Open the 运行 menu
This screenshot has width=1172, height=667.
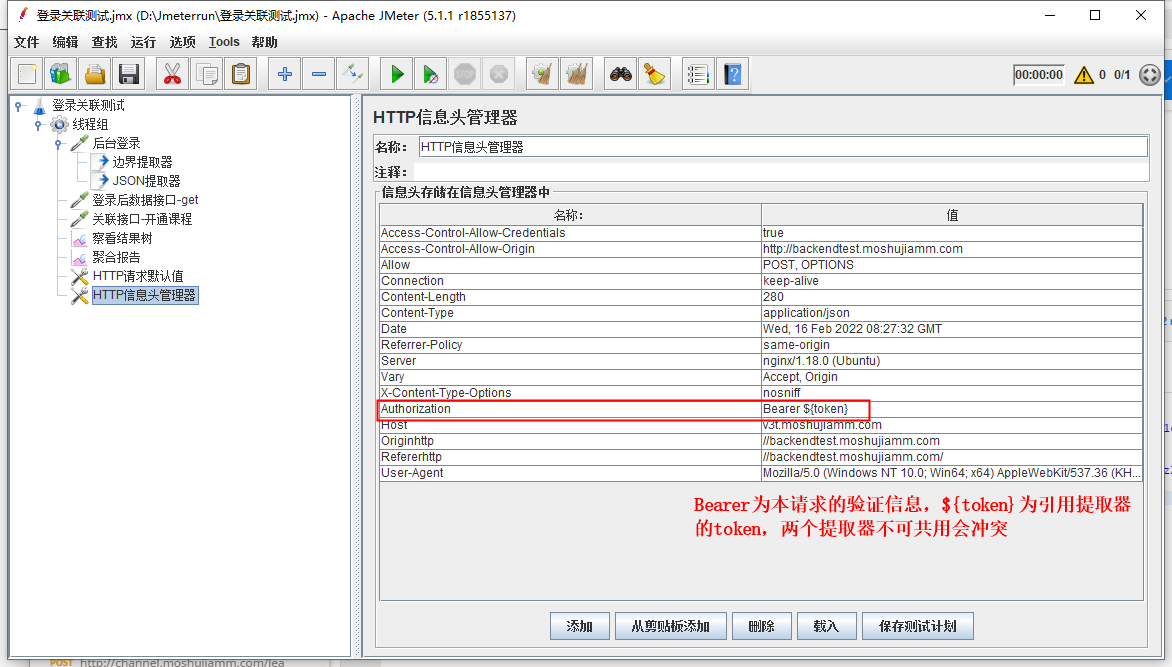[x=143, y=42]
